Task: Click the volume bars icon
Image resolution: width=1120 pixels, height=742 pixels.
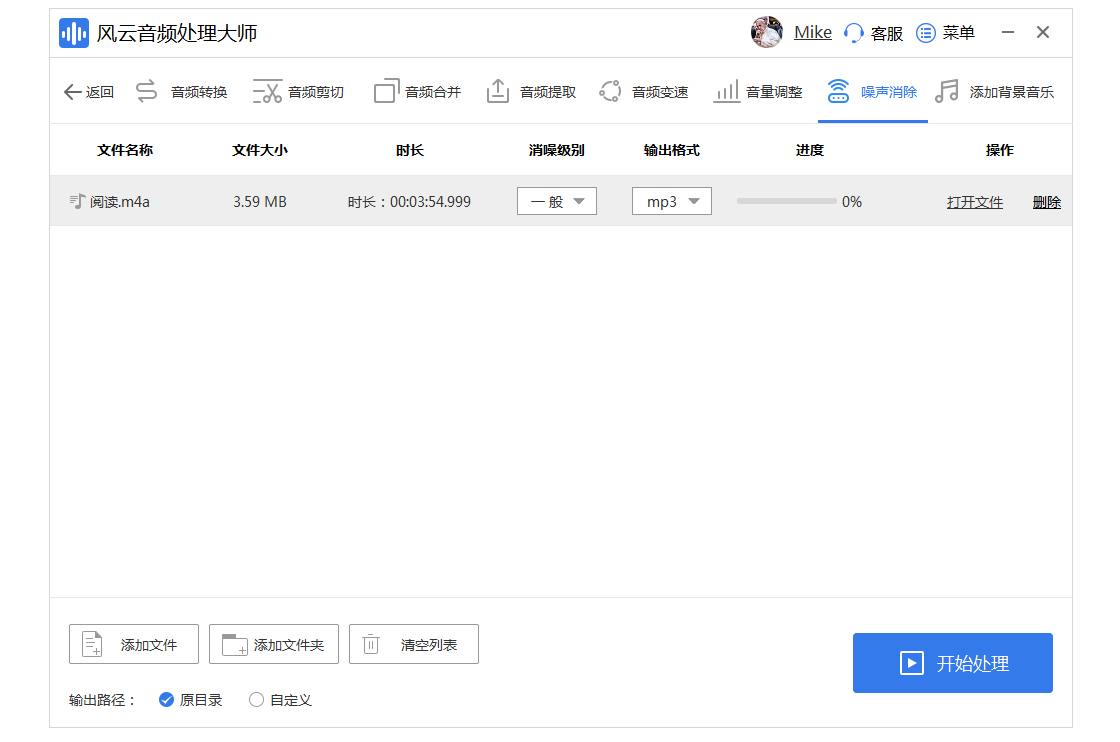Action: pos(726,91)
